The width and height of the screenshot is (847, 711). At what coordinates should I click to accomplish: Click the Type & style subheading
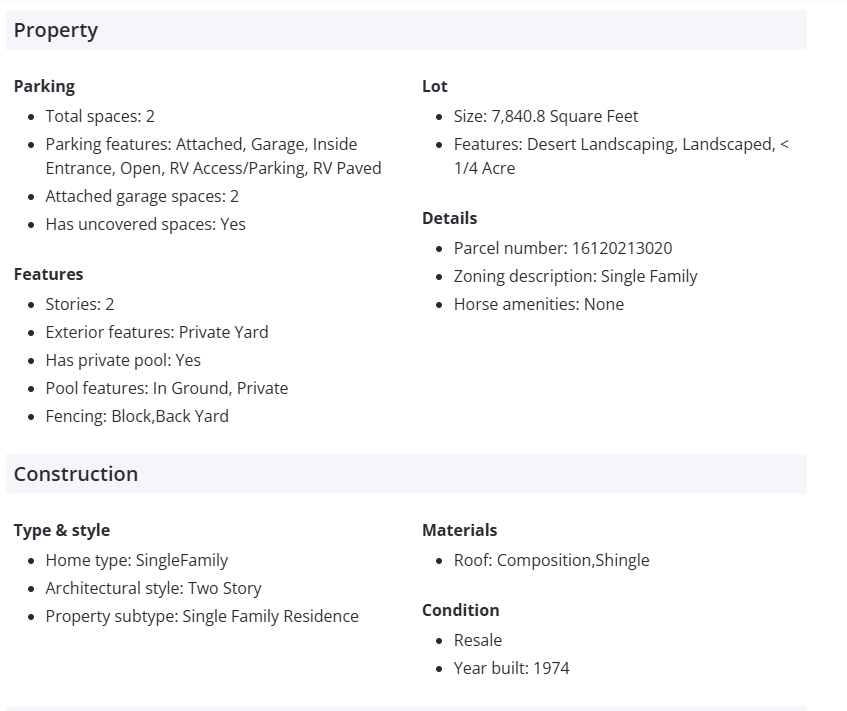(62, 530)
